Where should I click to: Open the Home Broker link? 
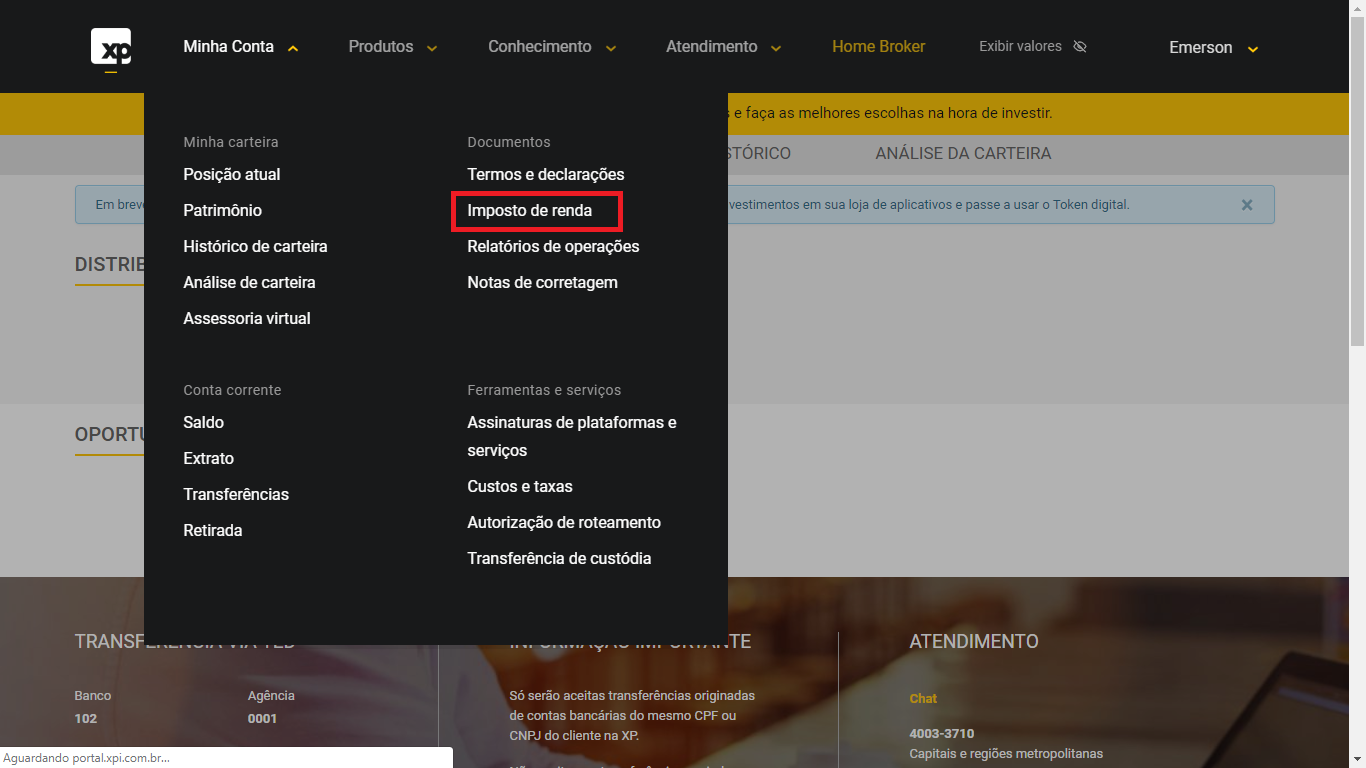pyautogui.click(x=878, y=46)
